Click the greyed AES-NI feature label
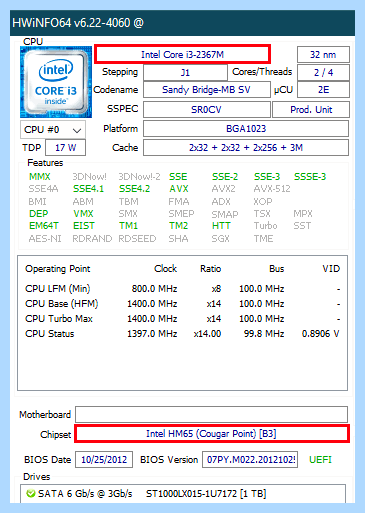 tap(45, 239)
